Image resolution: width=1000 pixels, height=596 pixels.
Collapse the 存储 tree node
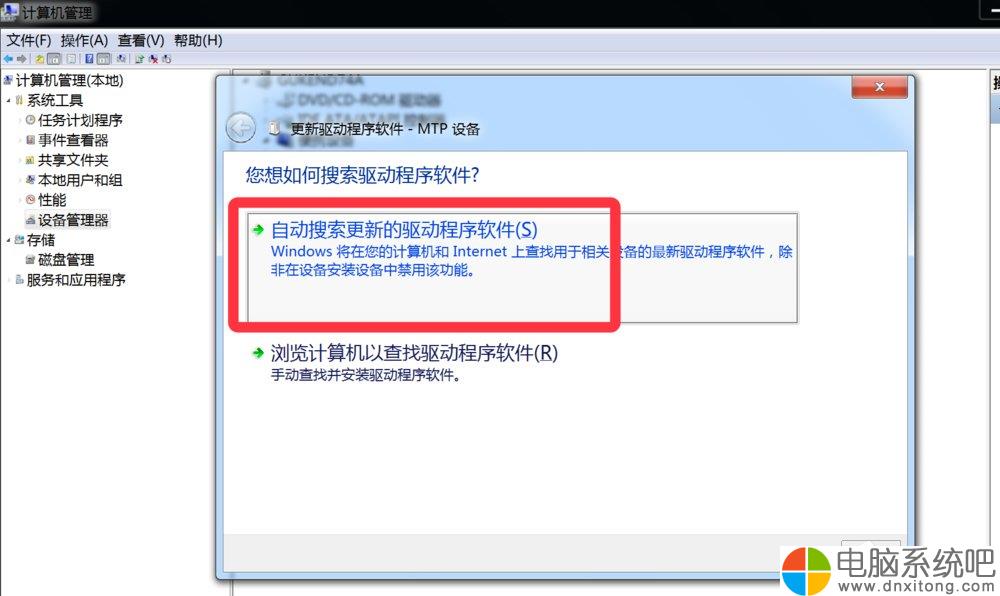pyautogui.click(x=8, y=240)
